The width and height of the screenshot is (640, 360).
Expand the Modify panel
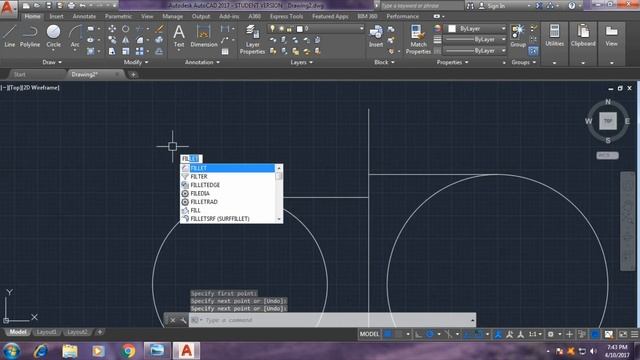point(136,62)
